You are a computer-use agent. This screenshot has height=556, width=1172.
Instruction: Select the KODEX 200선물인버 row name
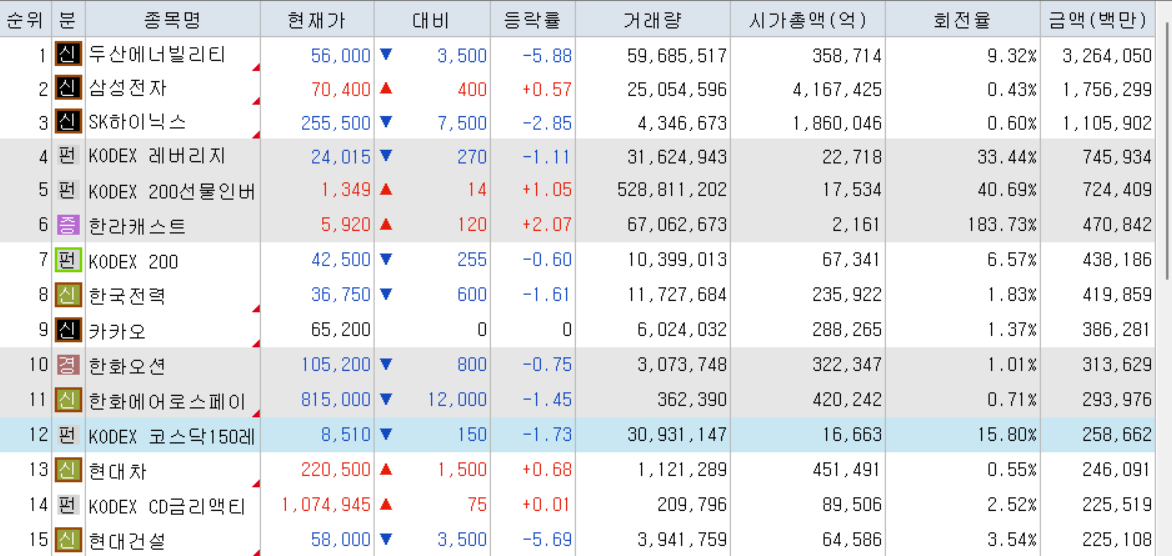172,192
